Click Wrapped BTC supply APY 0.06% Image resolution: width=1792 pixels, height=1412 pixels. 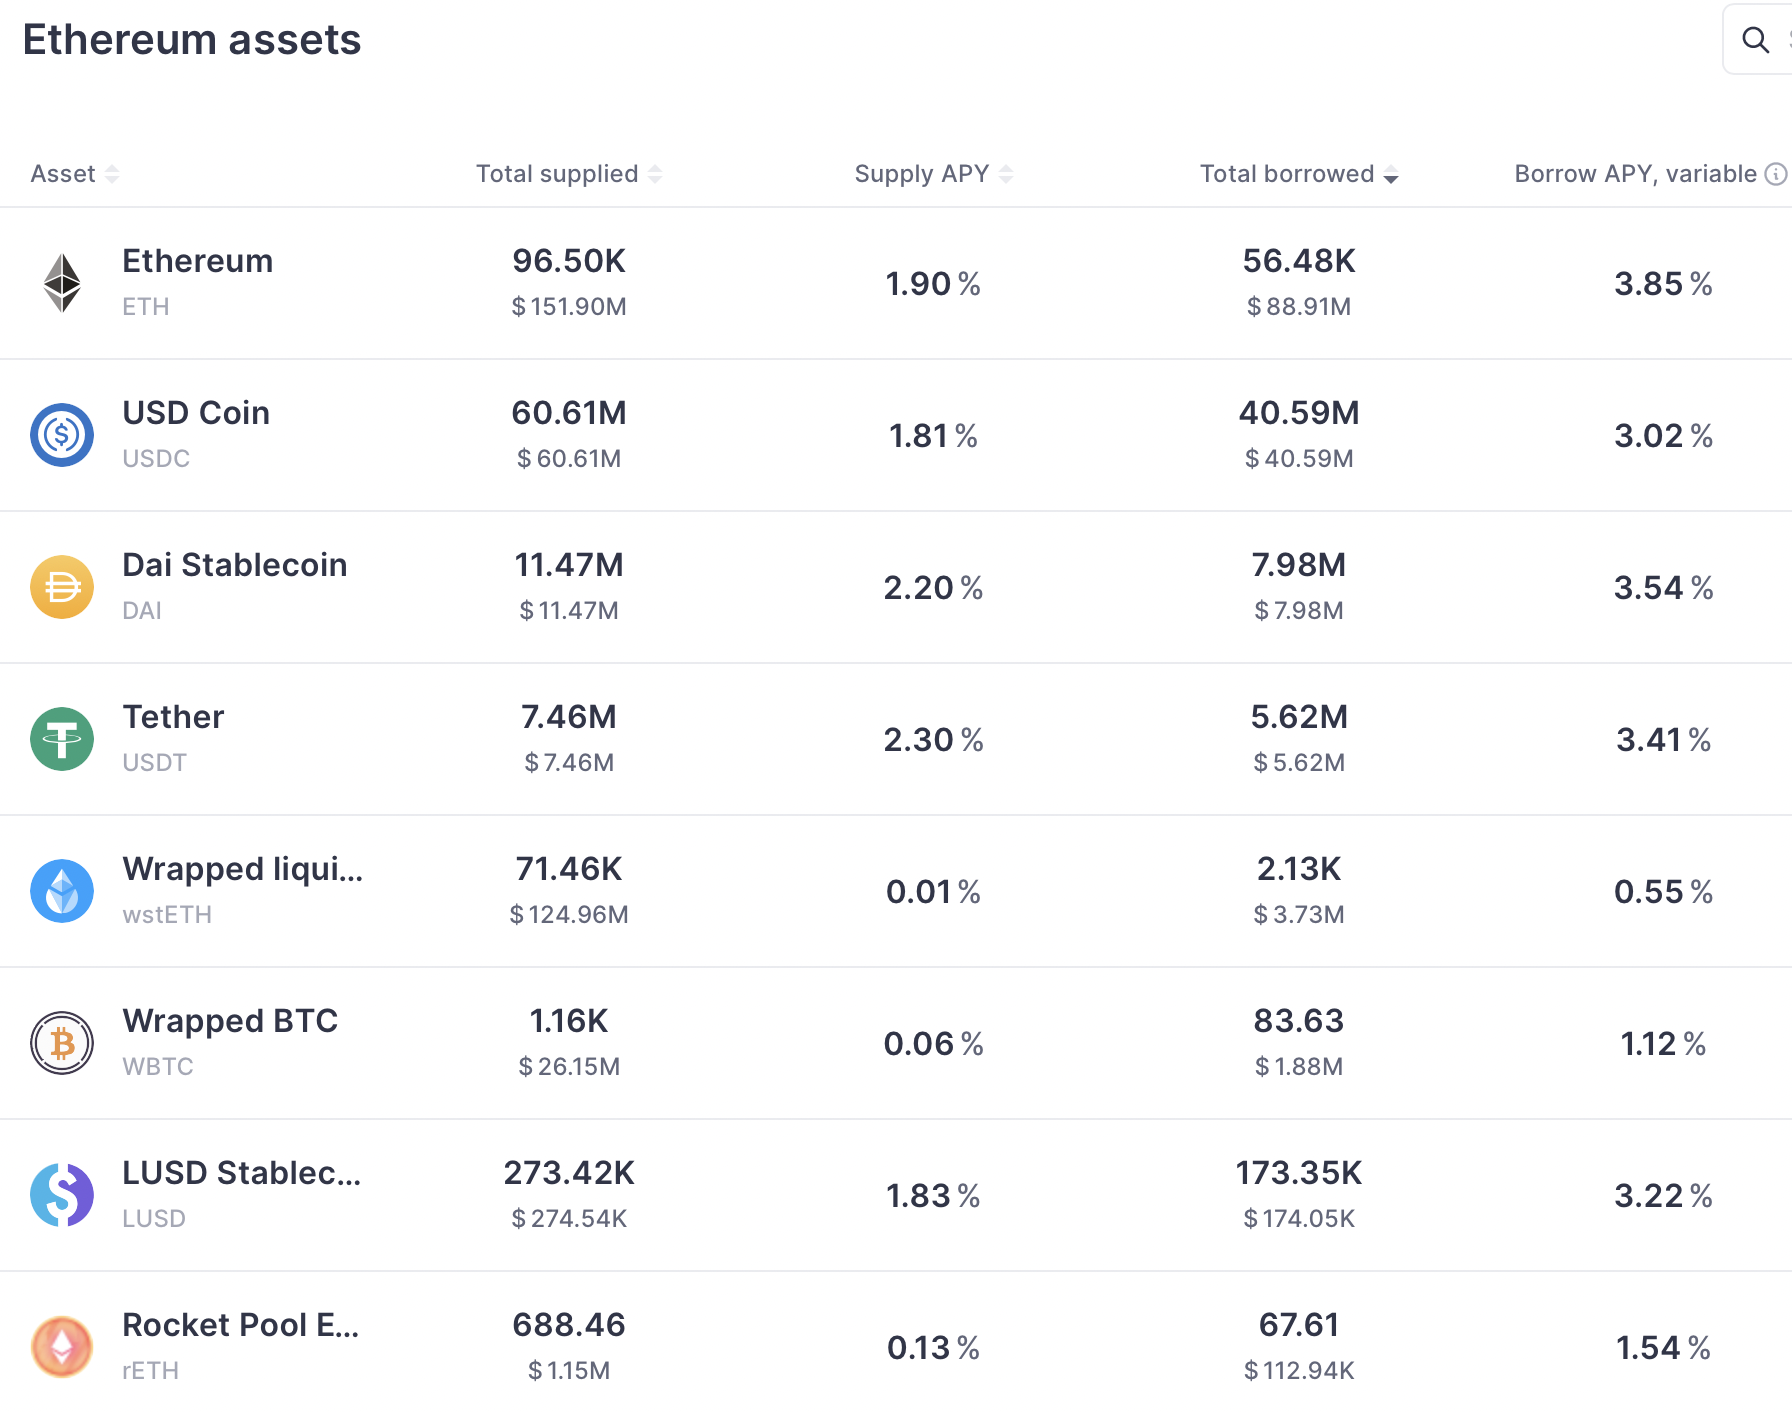[x=933, y=1044]
